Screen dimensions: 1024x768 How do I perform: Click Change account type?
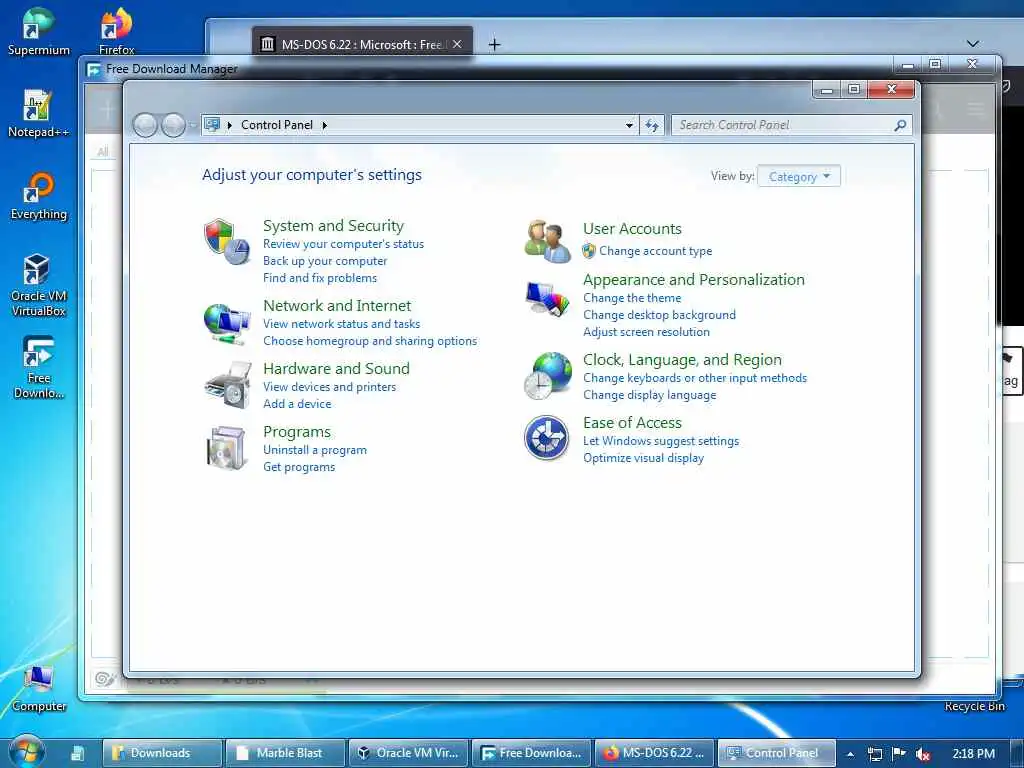pyautogui.click(x=656, y=251)
